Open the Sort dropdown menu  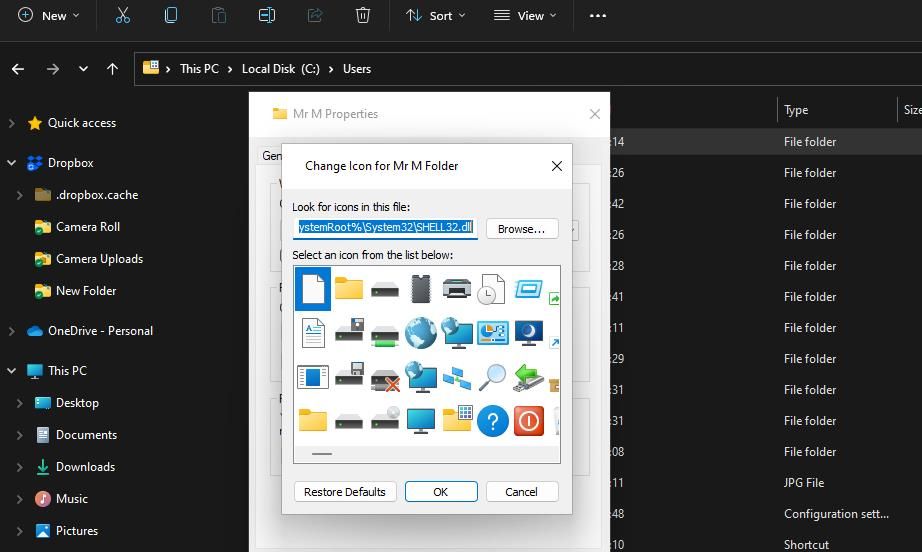click(x=435, y=15)
